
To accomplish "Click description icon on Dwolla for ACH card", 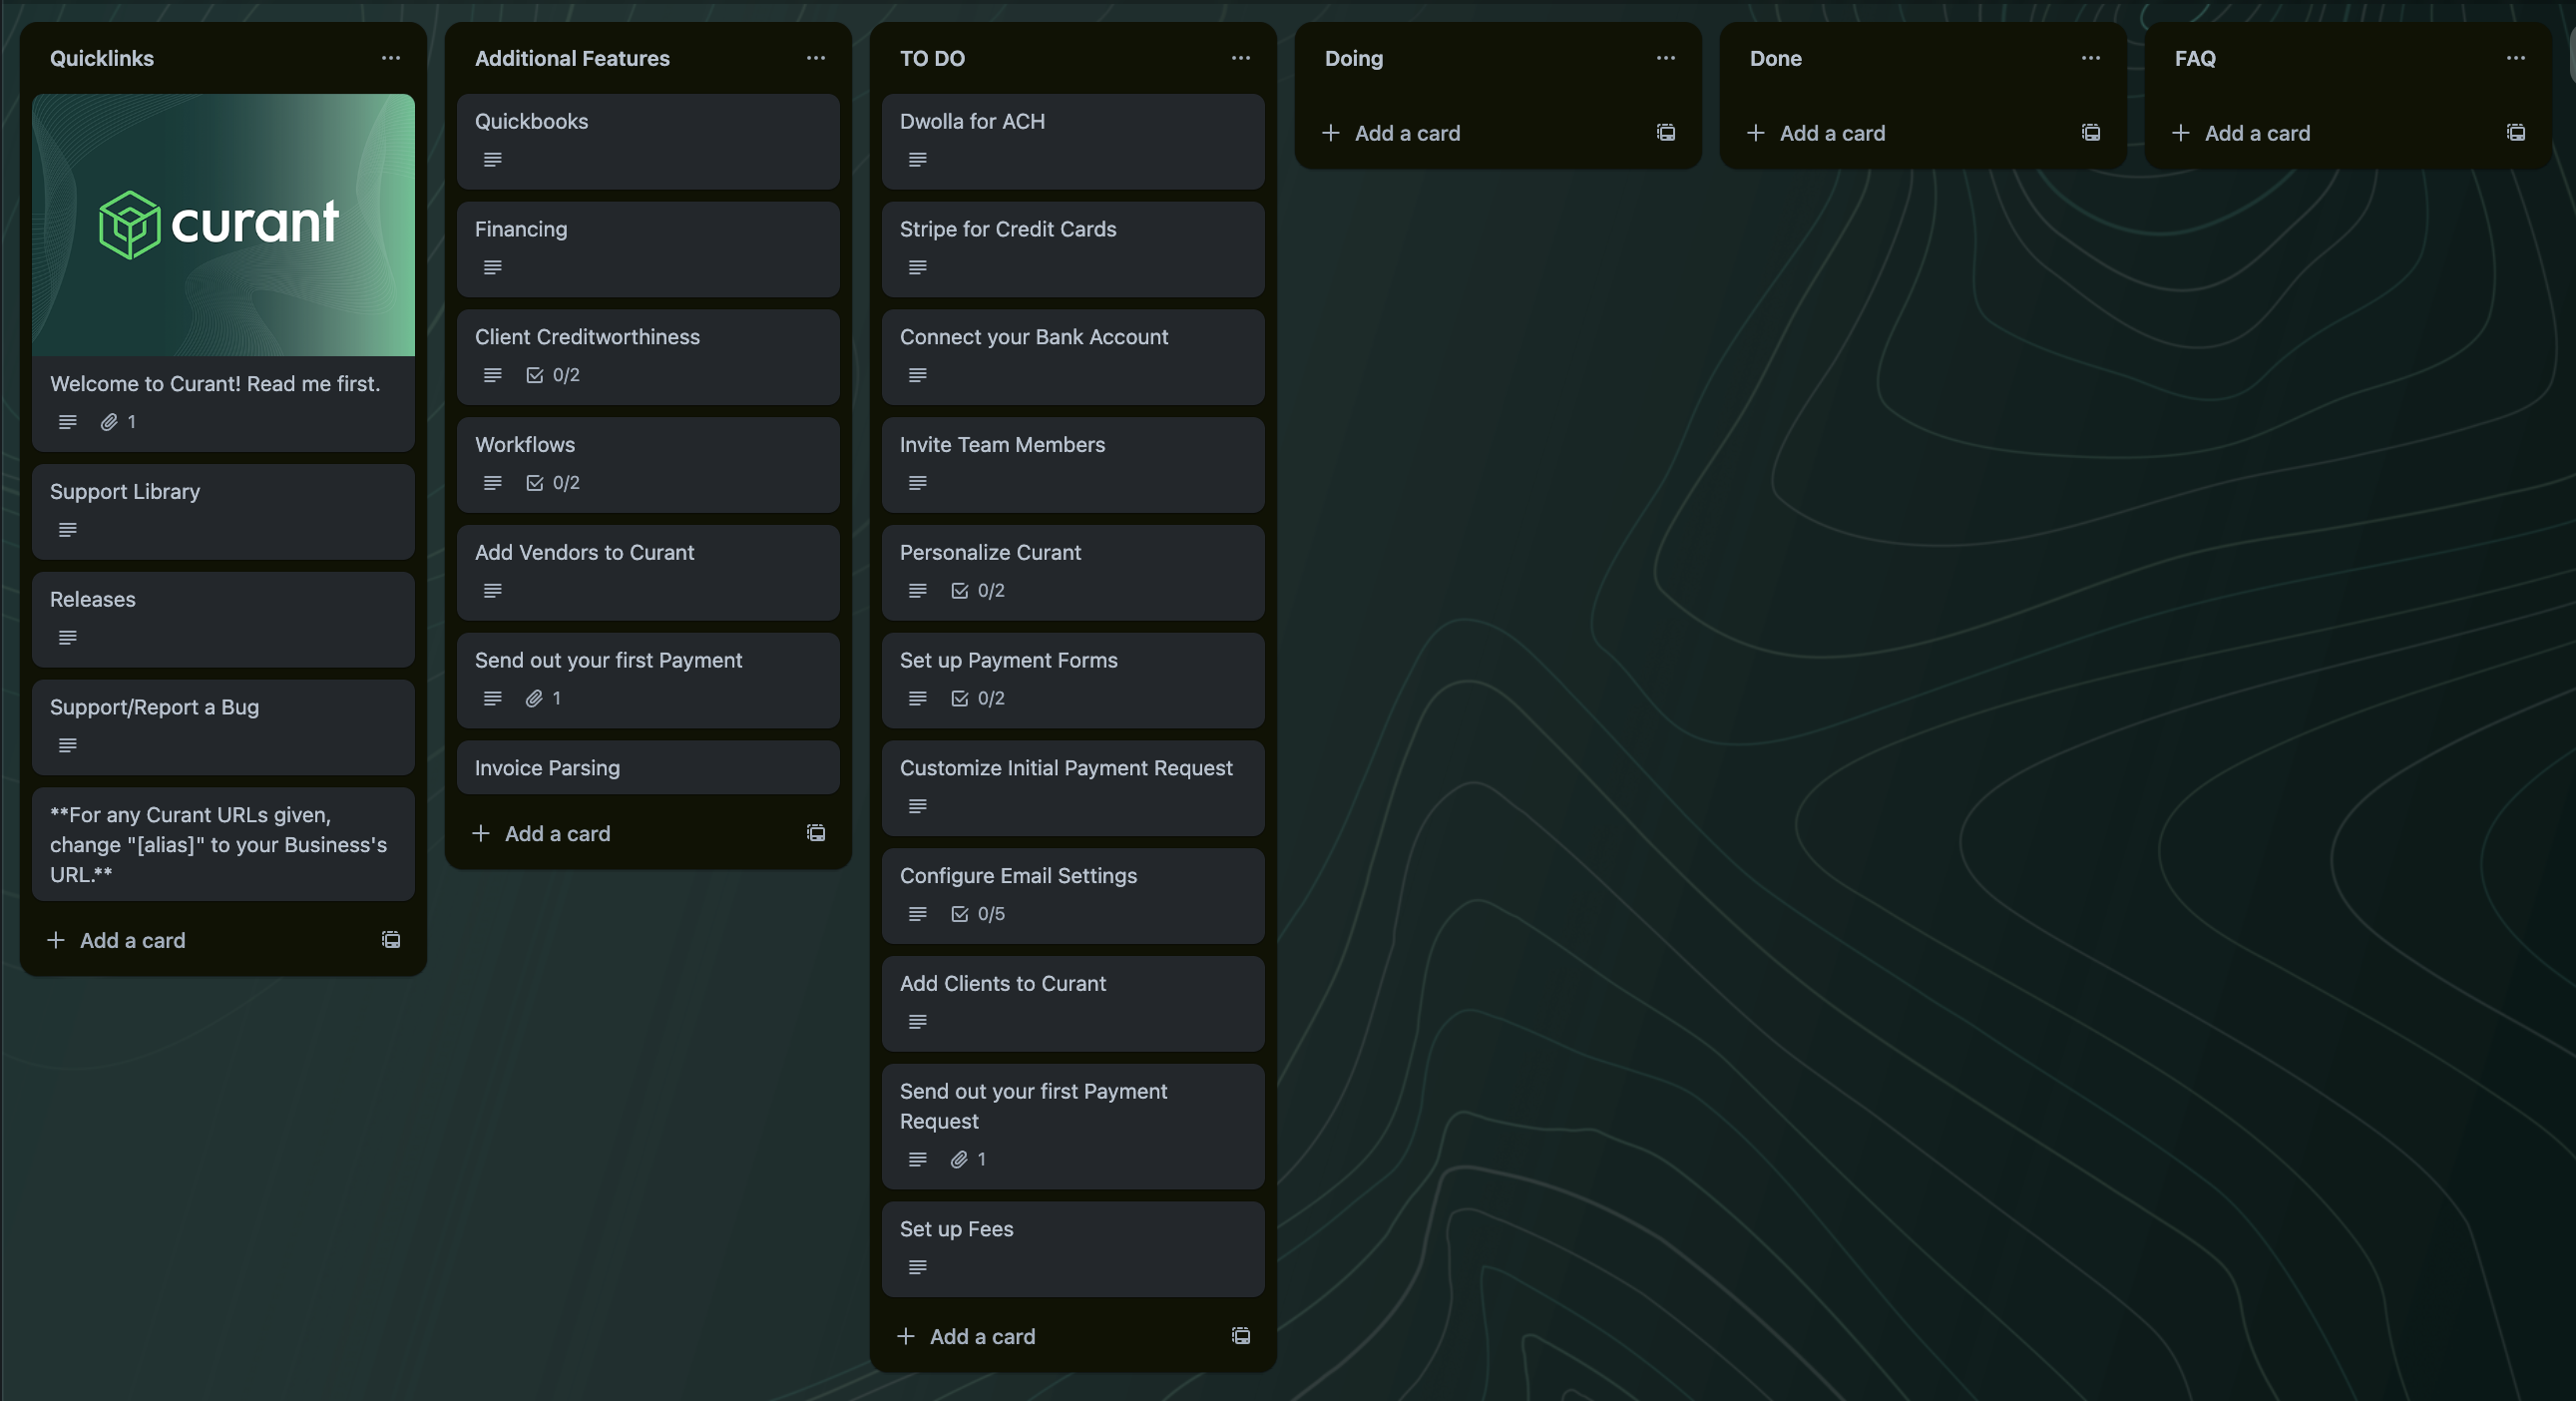I will [x=917, y=160].
